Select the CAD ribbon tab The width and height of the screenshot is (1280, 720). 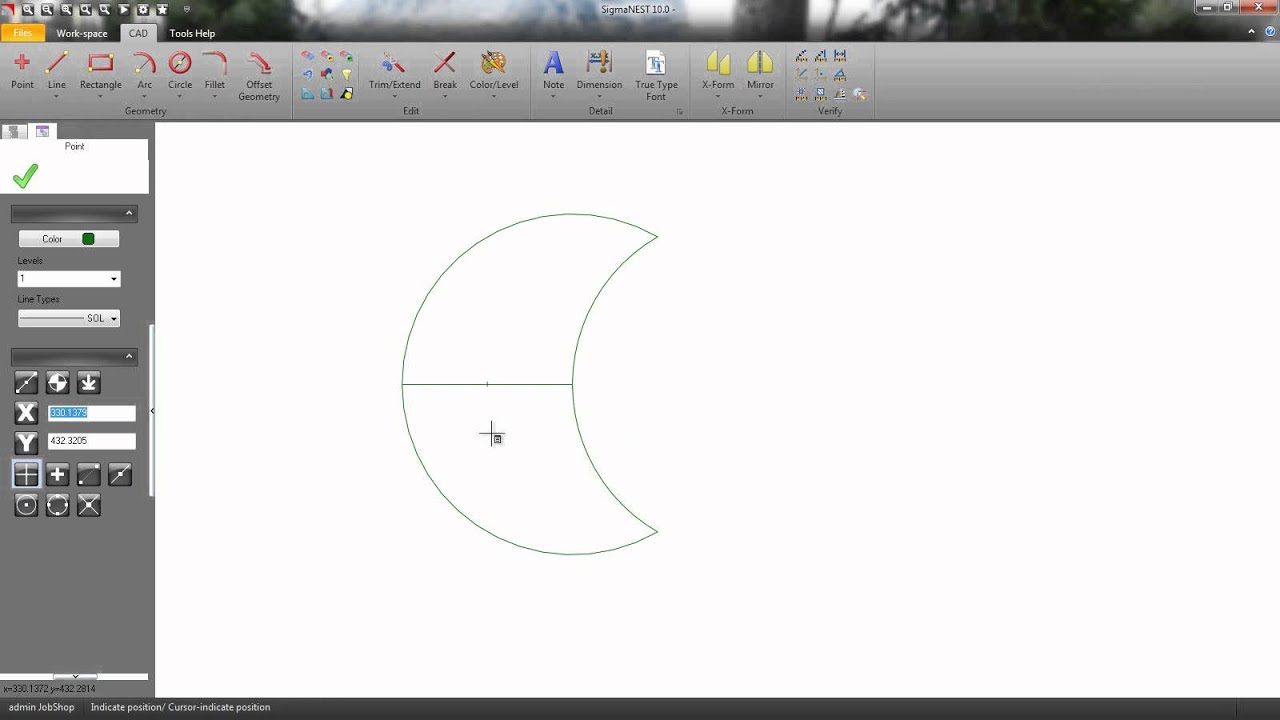tap(138, 33)
